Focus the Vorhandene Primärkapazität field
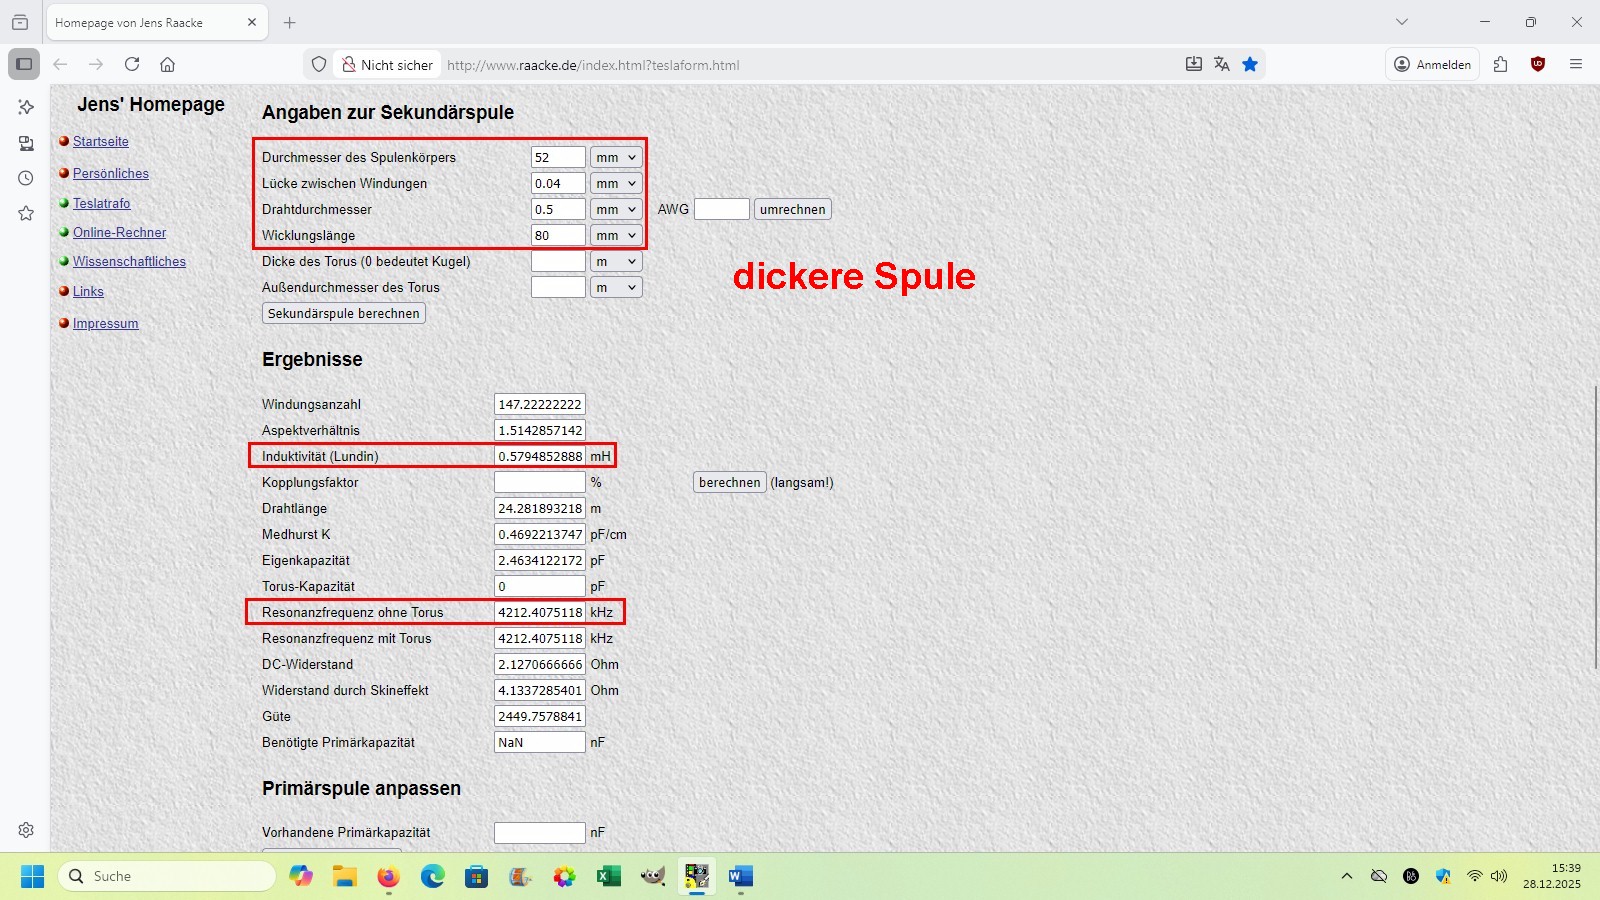The width and height of the screenshot is (1600, 900). pyautogui.click(x=540, y=832)
